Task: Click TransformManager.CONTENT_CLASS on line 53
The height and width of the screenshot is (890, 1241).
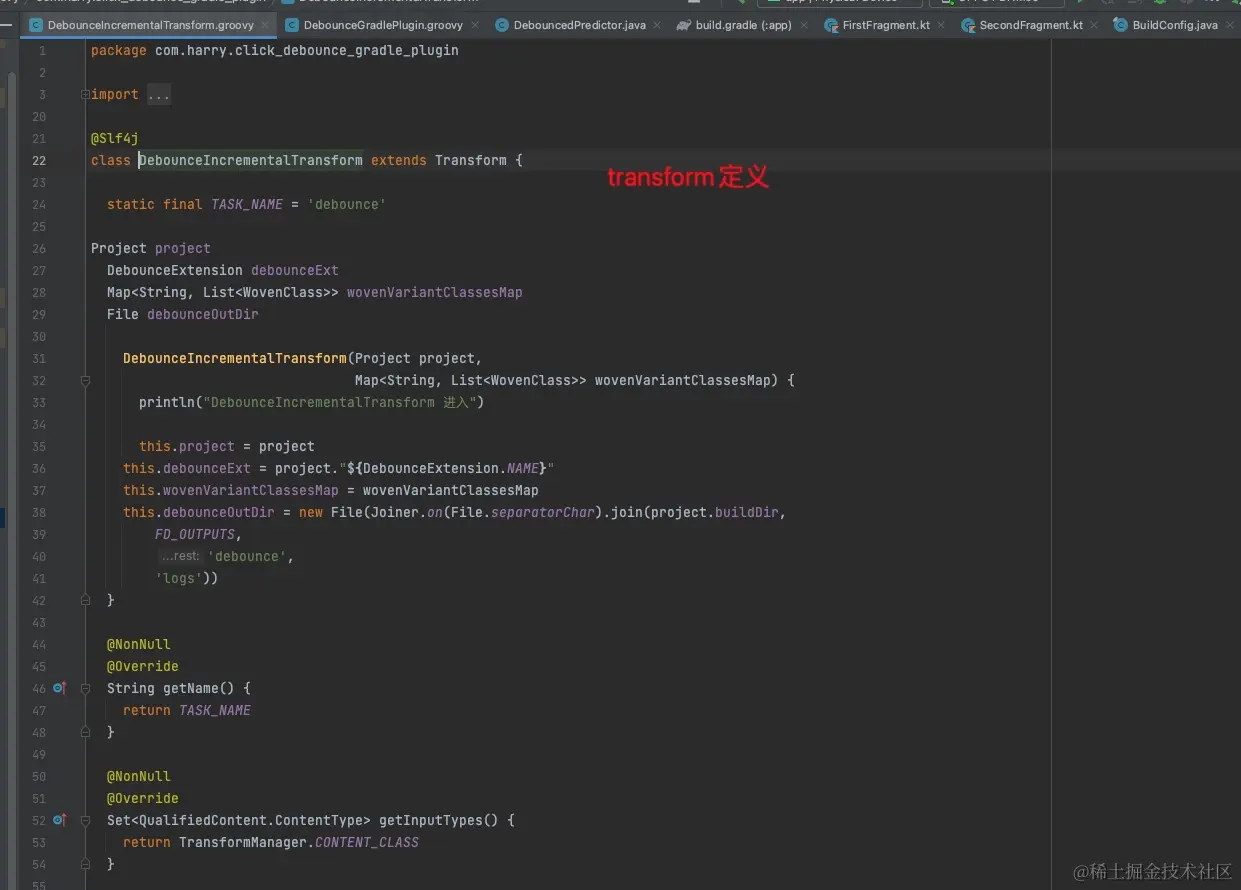Action: 299,842
